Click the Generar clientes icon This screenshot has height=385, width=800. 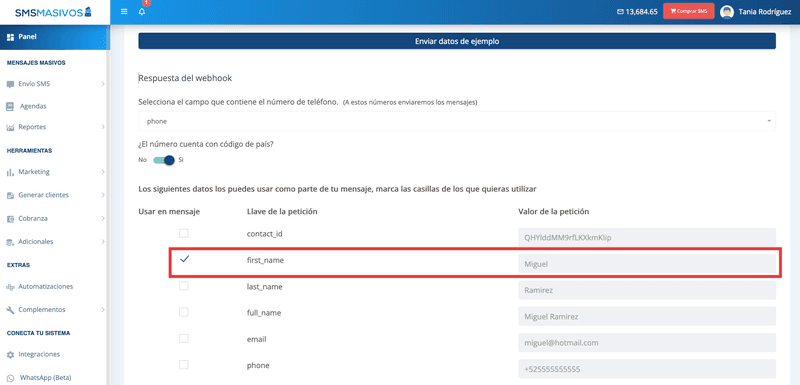[x=10, y=195]
